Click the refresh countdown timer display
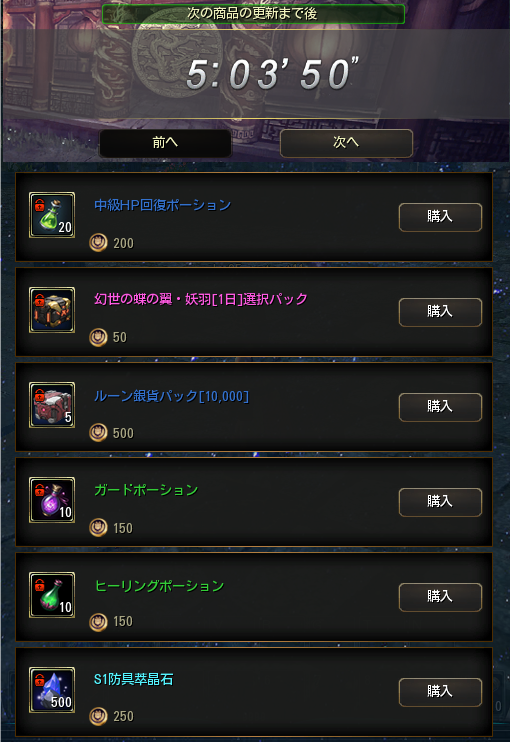Image resolution: width=510 pixels, height=742 pixels. [273, 74]
